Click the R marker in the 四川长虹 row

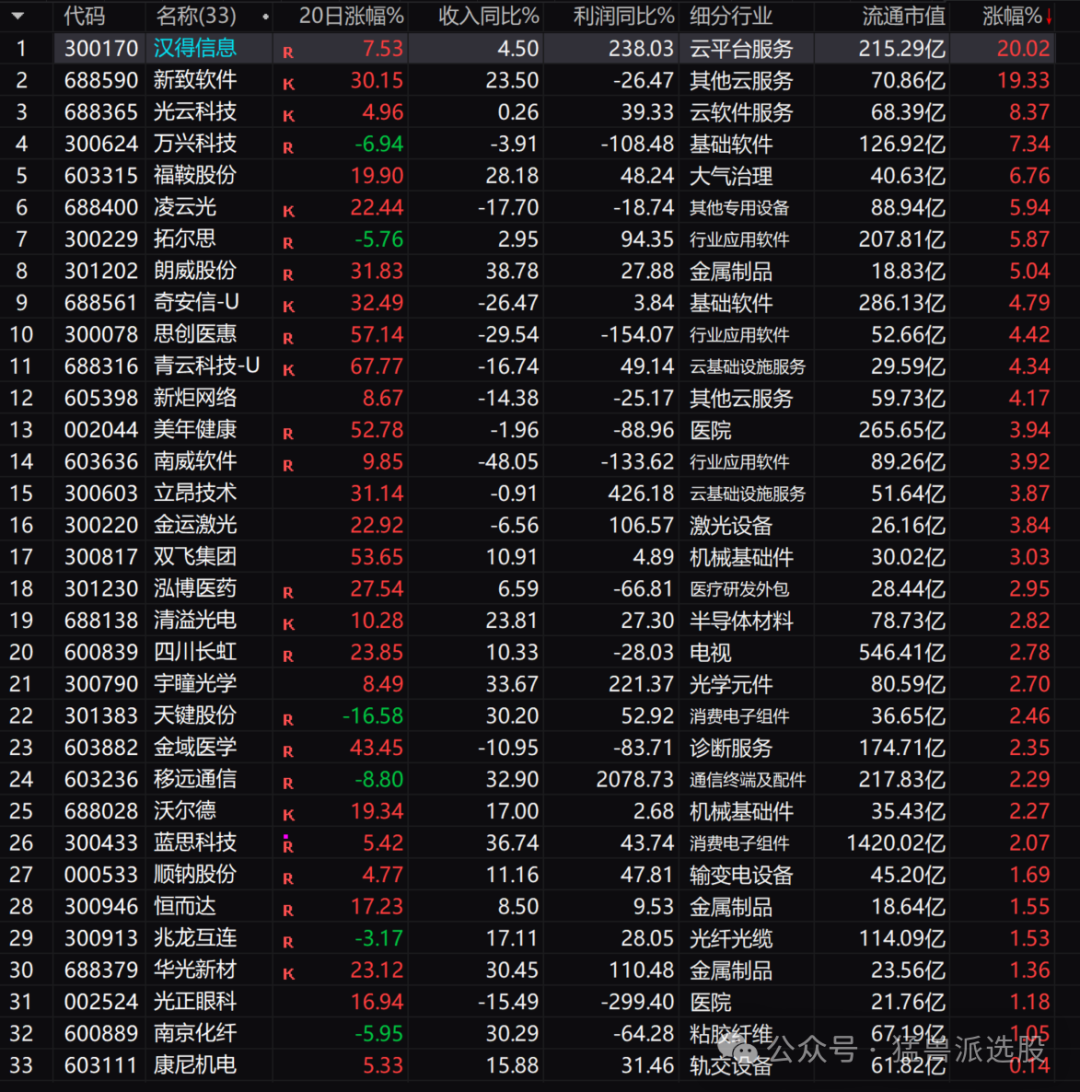288,657
